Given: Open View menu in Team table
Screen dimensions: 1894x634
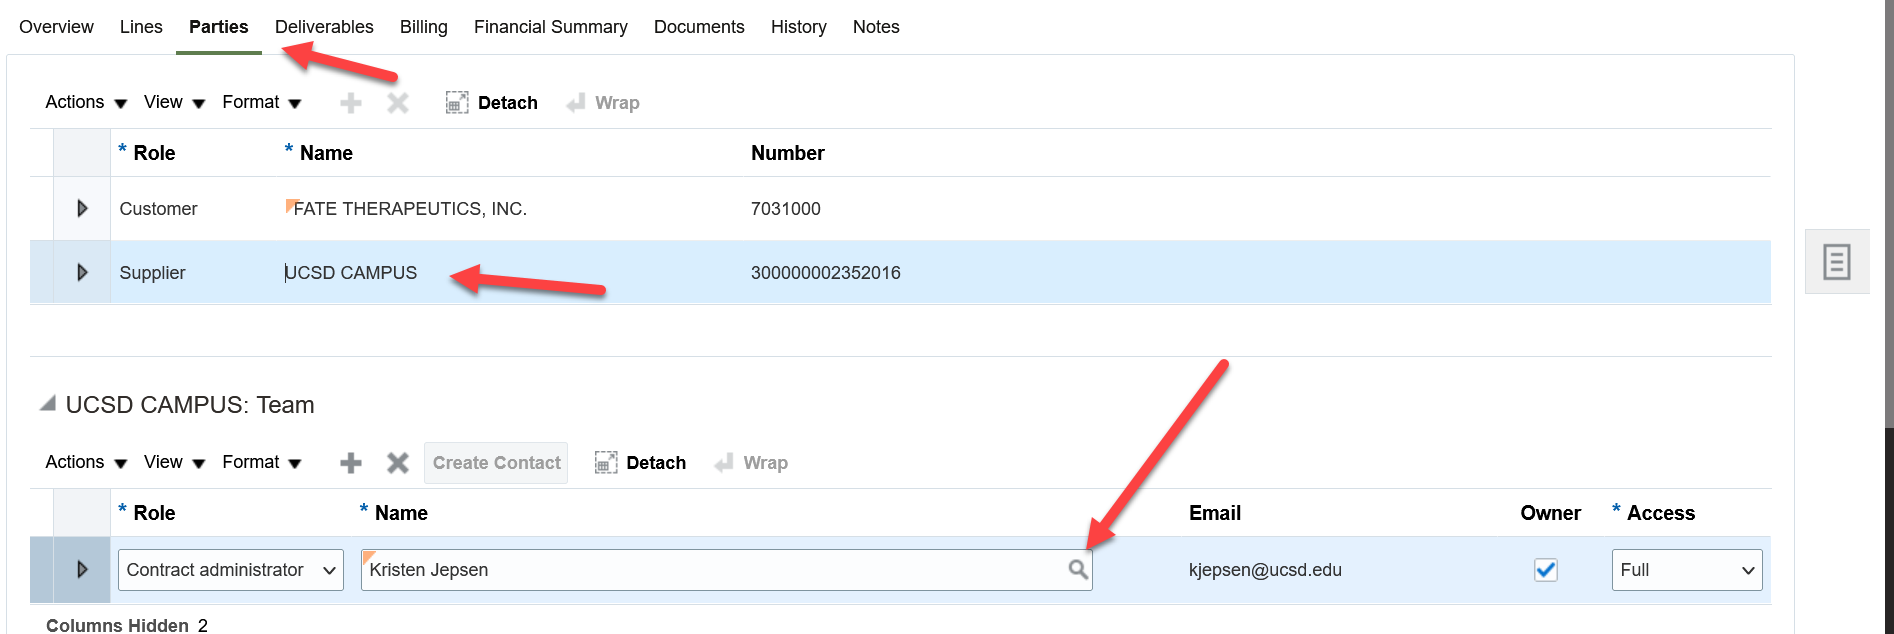Looking at the screenshot, I should [174, 462].
